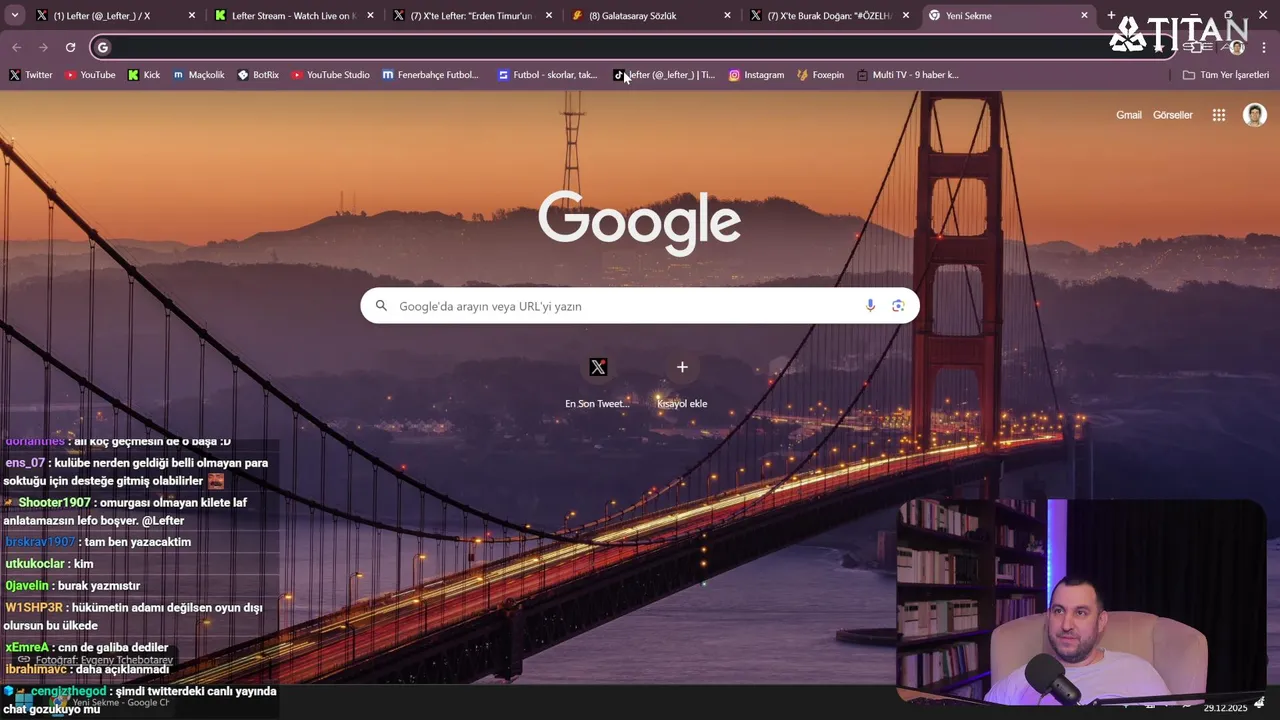The width and height of the screenshot is (1280, 720).
Task: Go forward with the browser forward arrow
Action: (43, 47)
